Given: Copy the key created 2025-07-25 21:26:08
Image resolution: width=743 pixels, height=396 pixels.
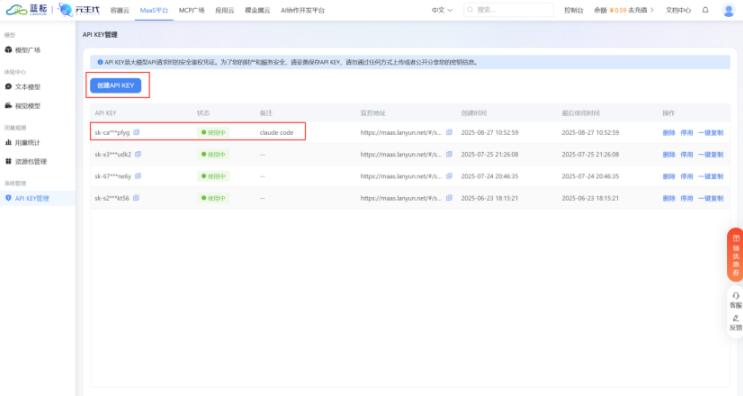Looking at the screenshot, I should [138, 154].
